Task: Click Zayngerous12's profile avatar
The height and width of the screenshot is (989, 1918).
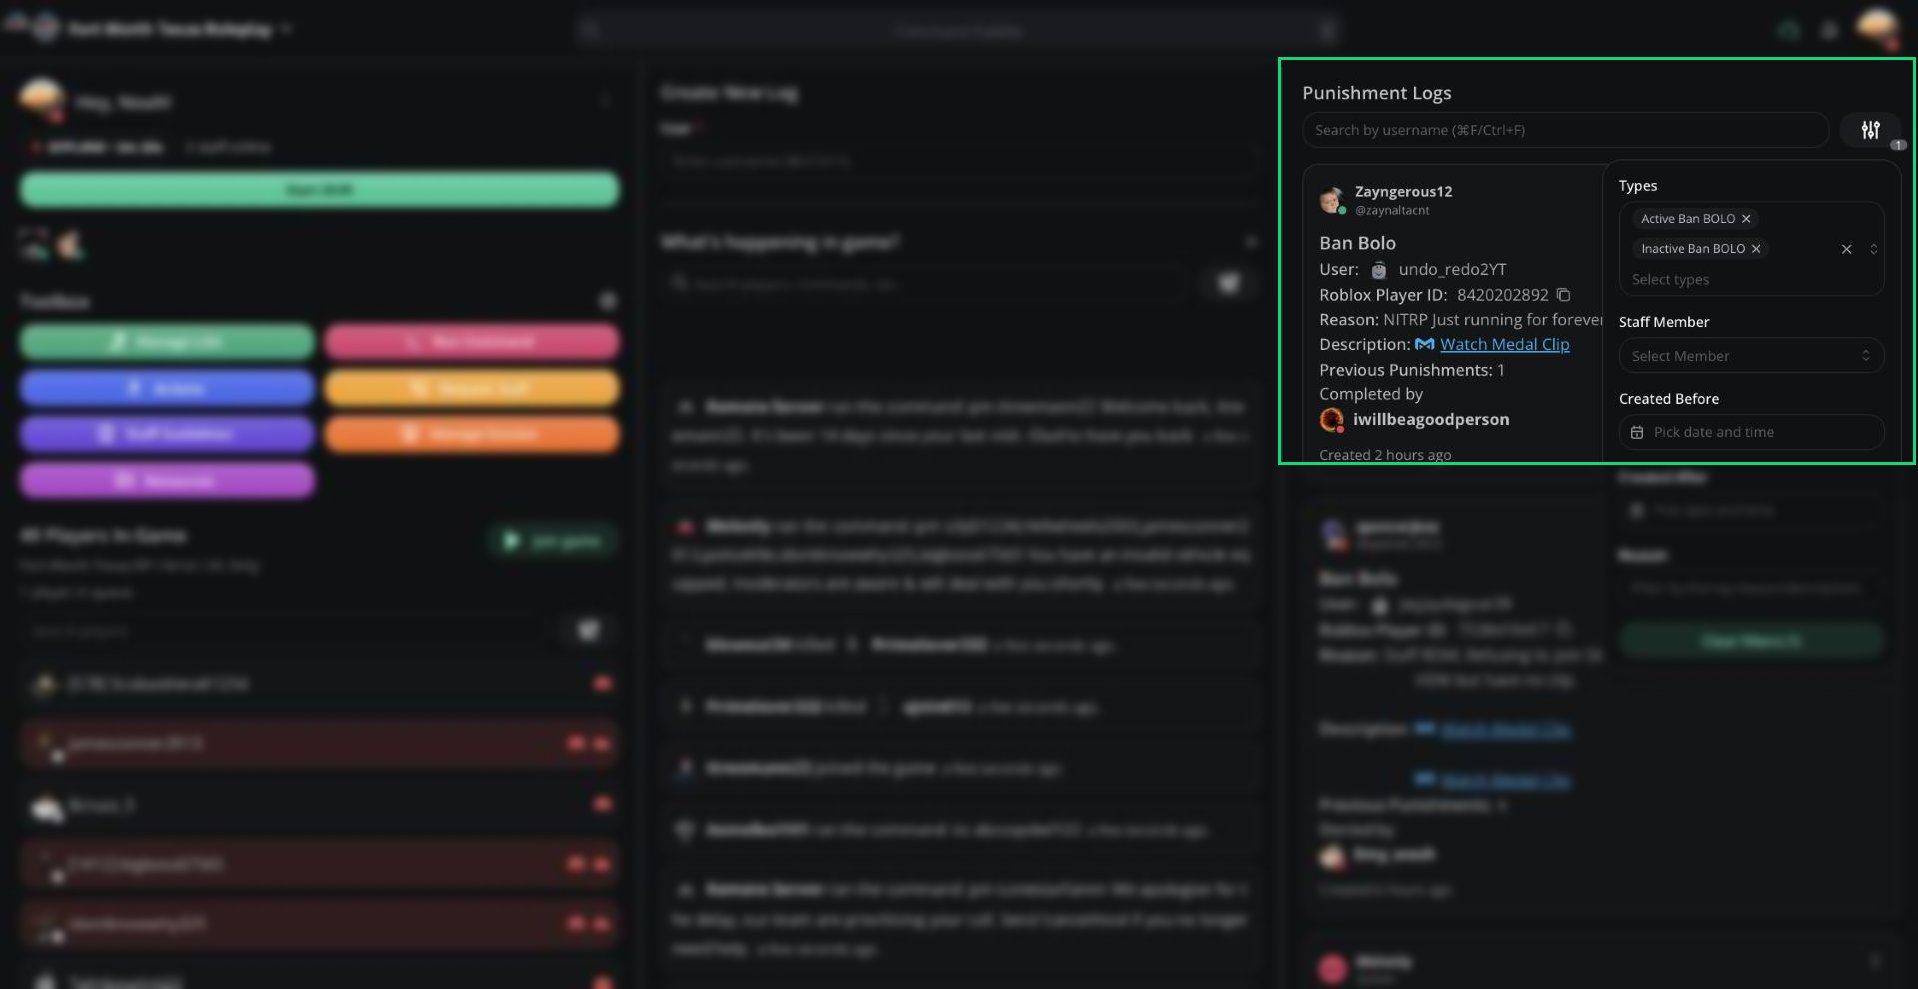Action: point(1332,200)
